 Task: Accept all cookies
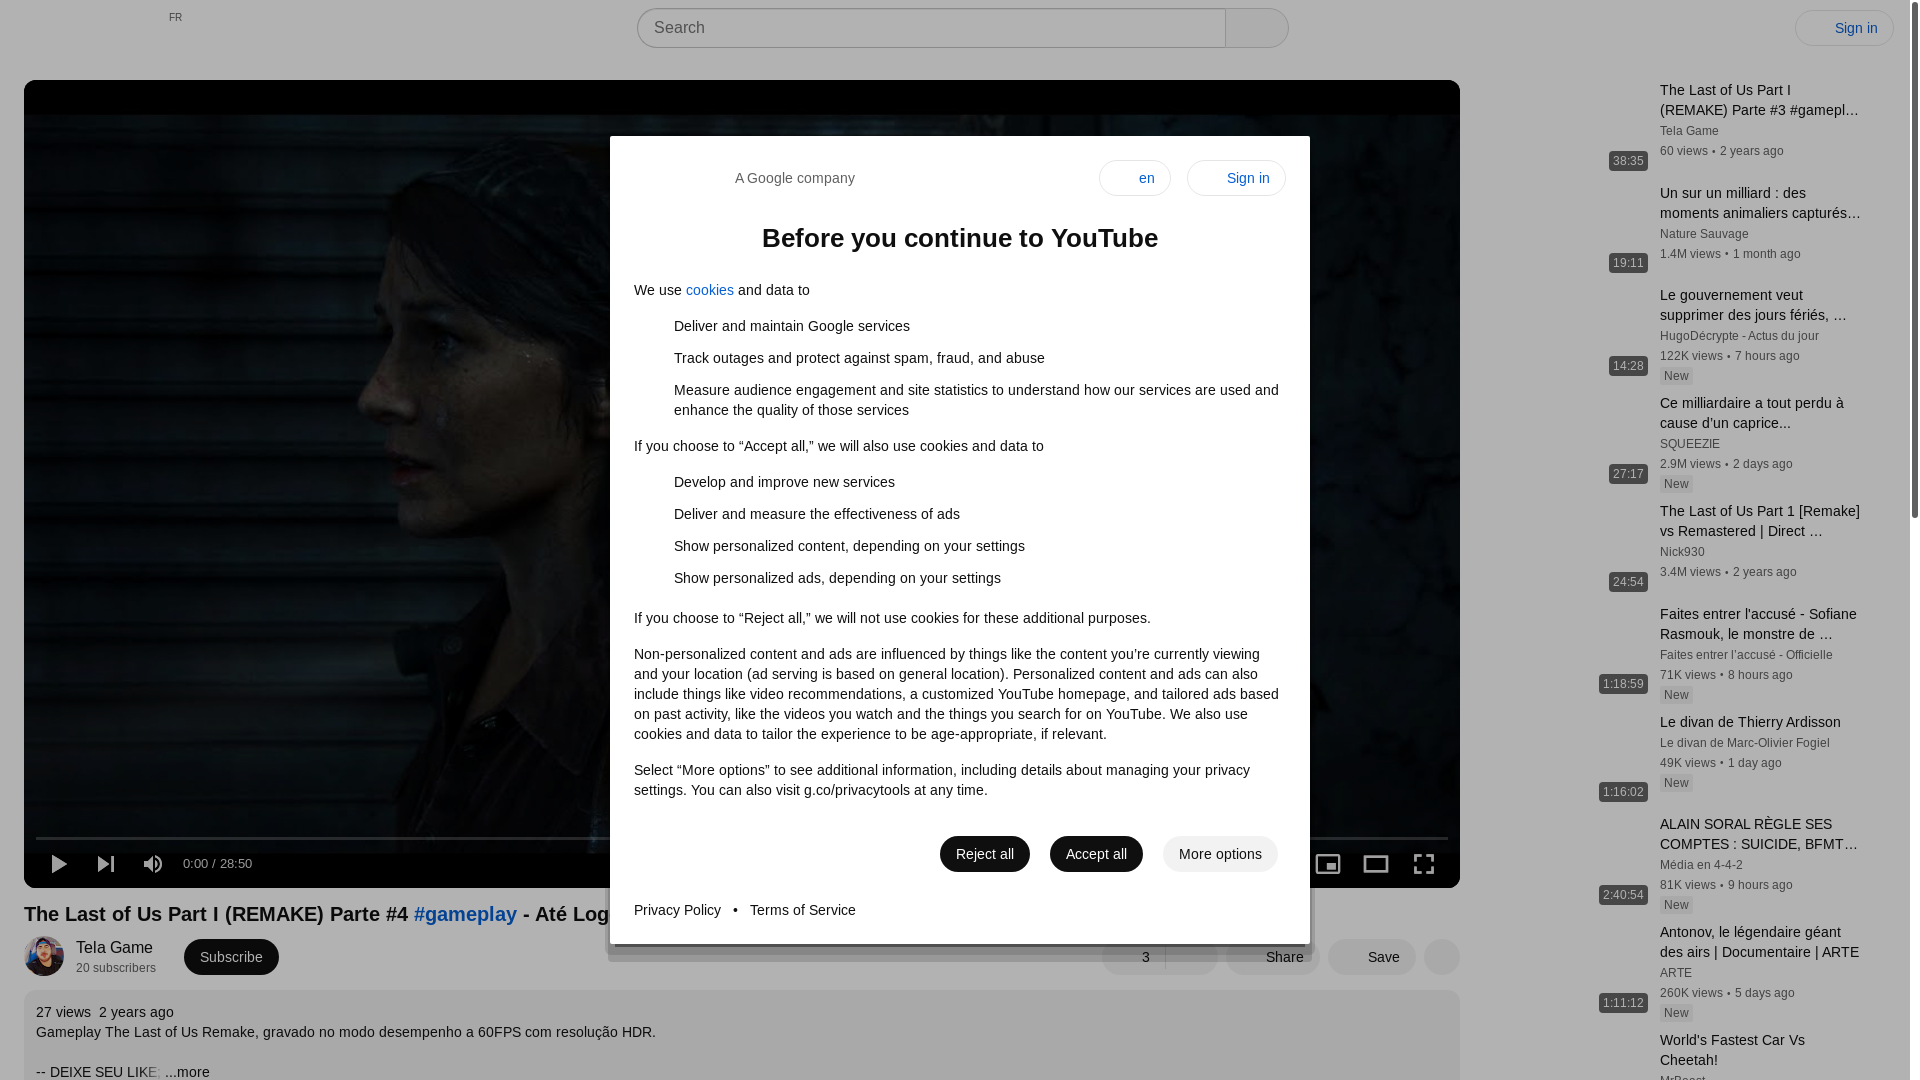click(1096, 854)
